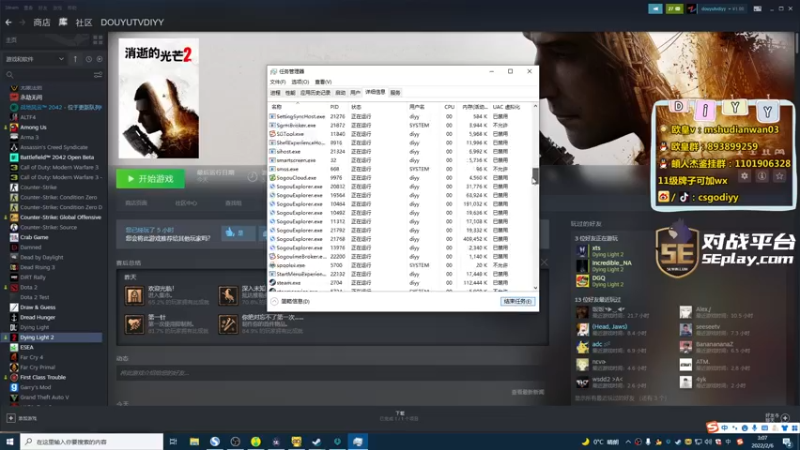Sort Task Manager by CPU column
Viewport: 800px width, 450px height.
pyautogui.click(x=449, y=107)
